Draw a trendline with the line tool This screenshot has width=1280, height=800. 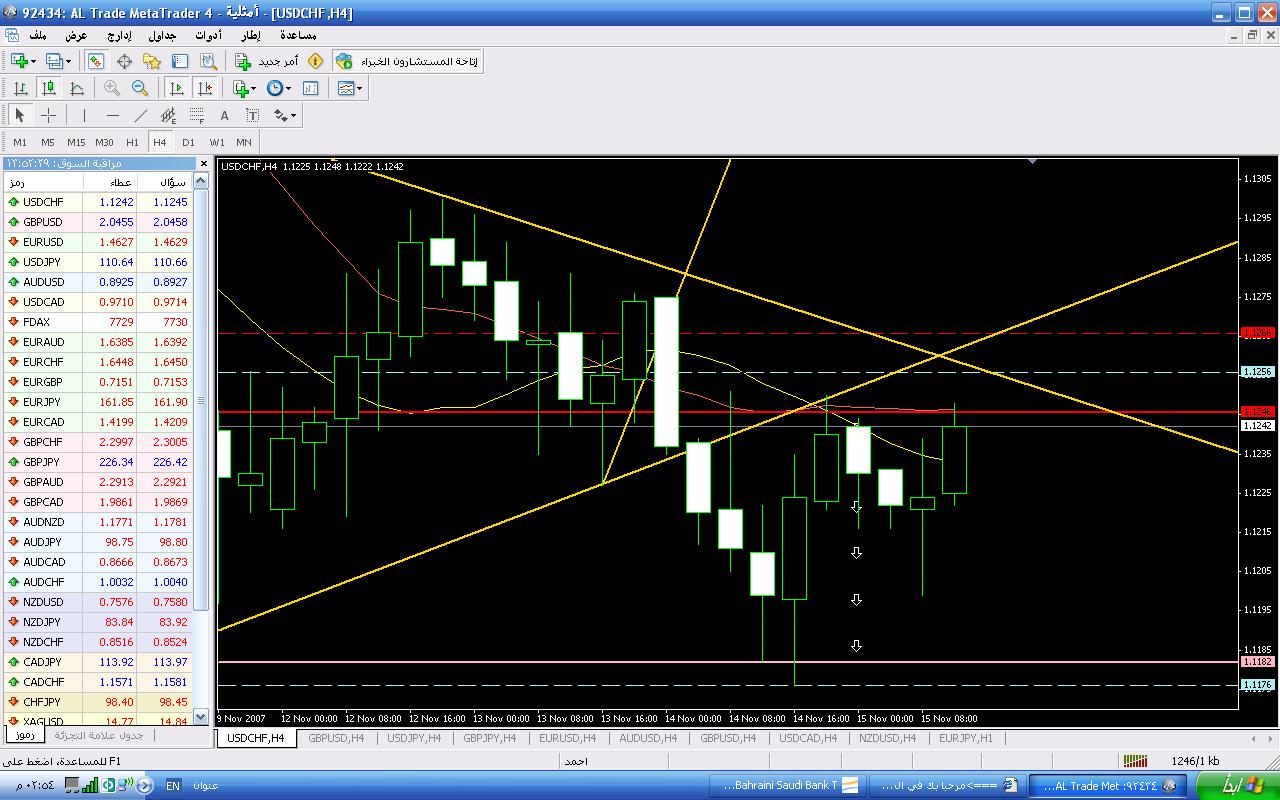click(x=140, y=115)
